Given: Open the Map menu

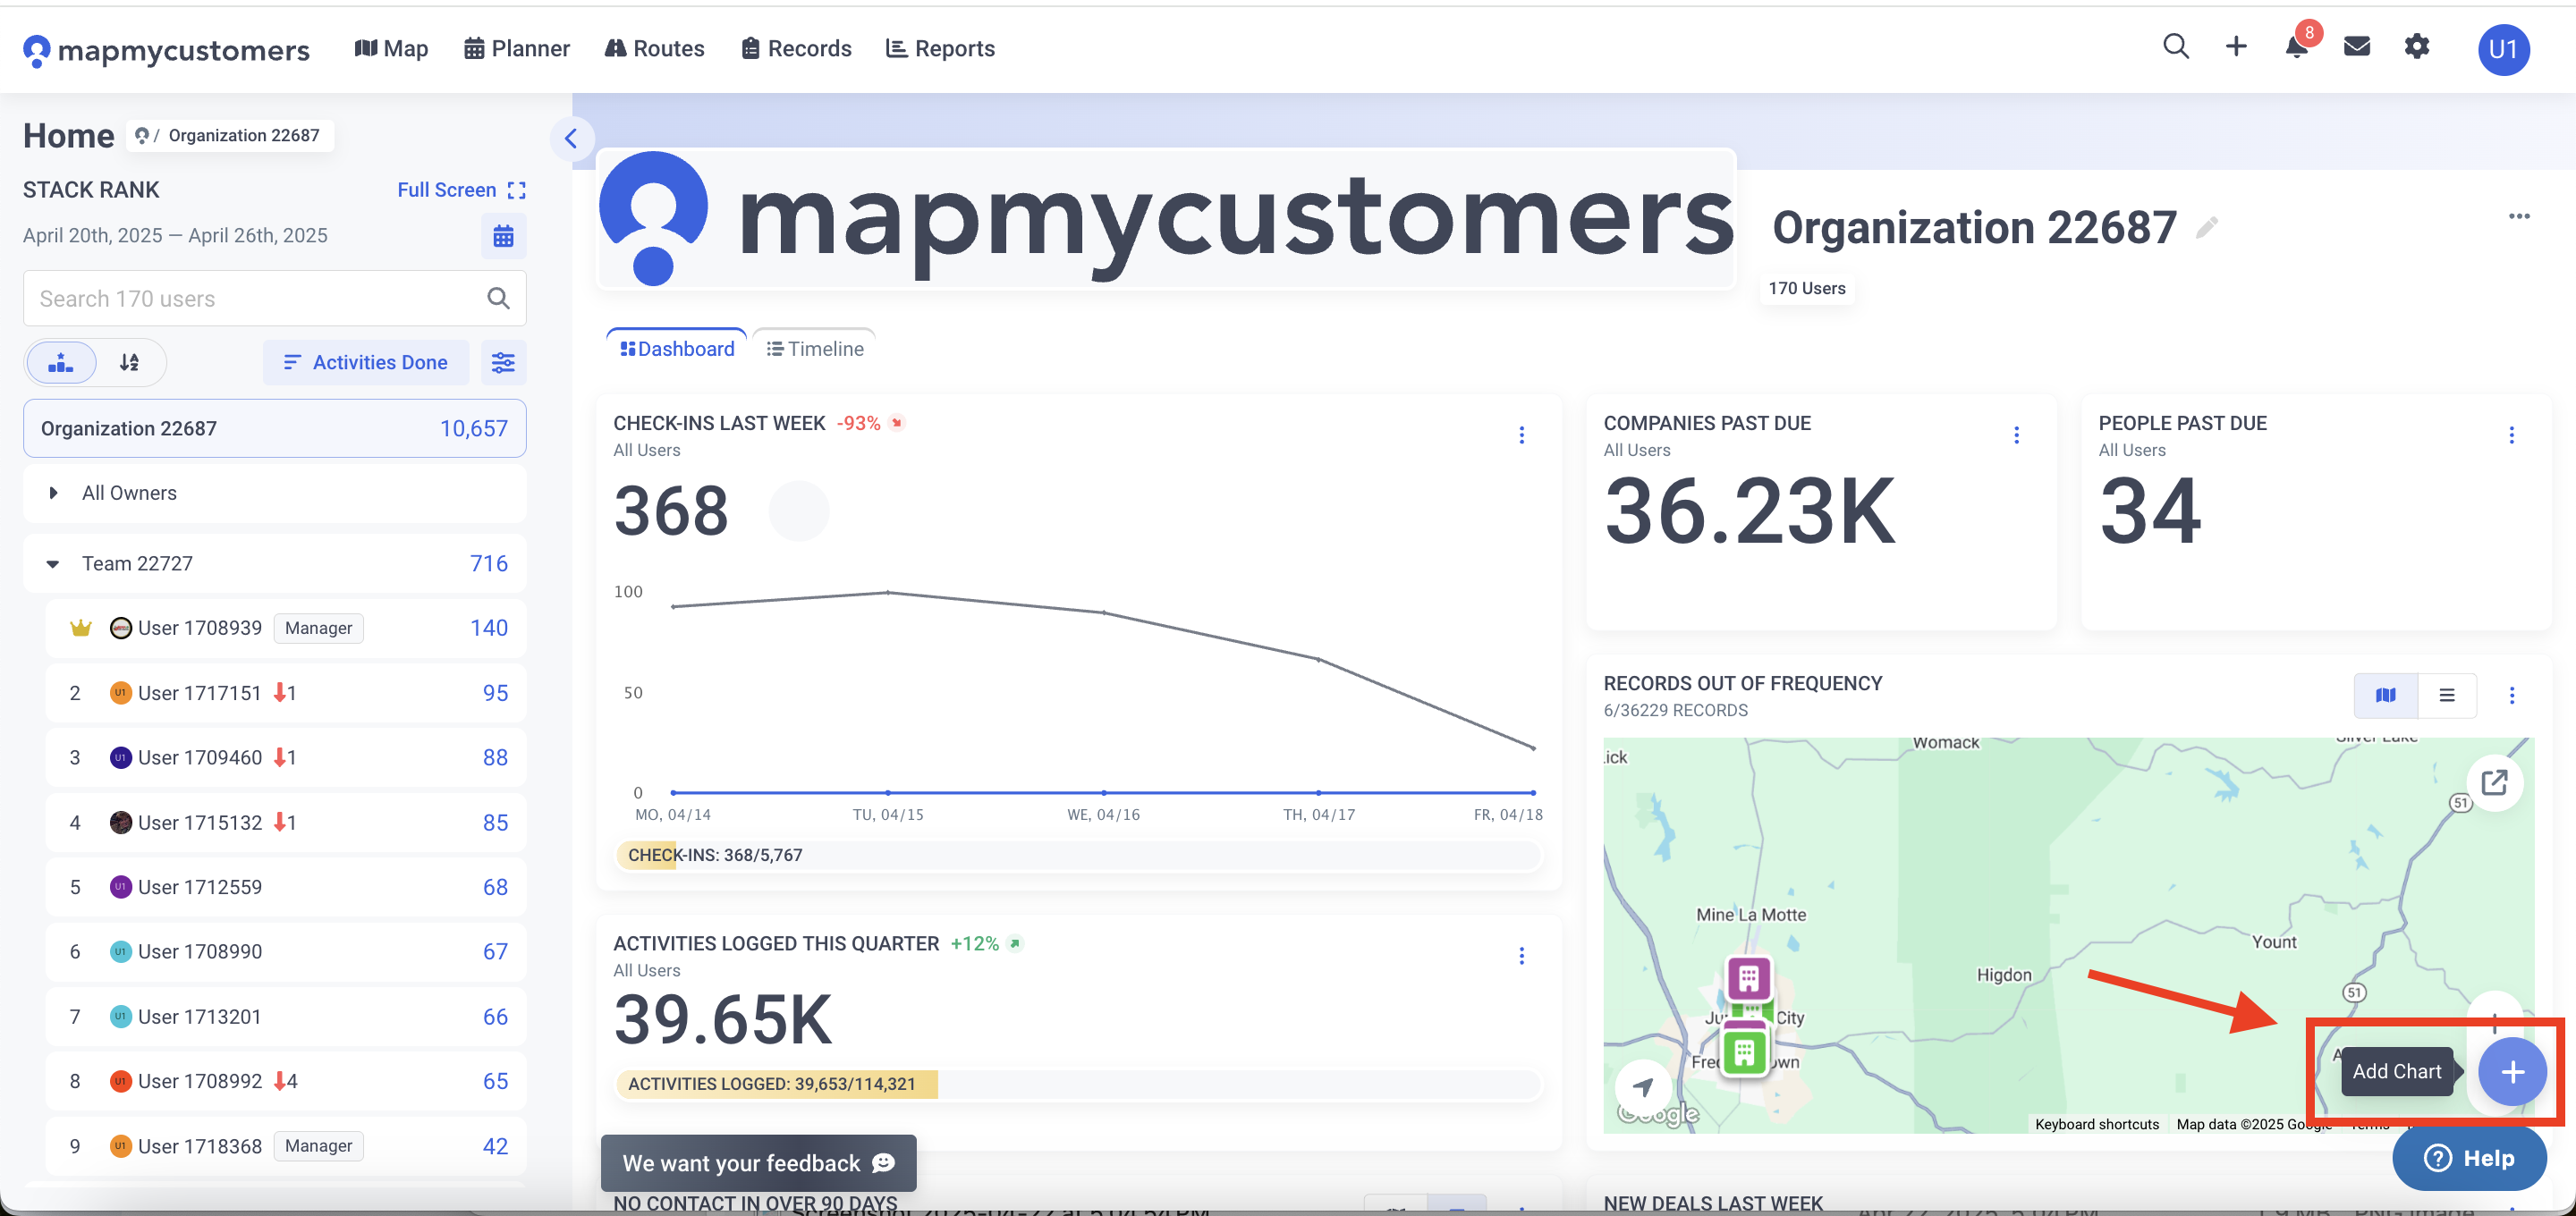Looking at the screenshot, I should pyautogui.click(x=391, y=48).
